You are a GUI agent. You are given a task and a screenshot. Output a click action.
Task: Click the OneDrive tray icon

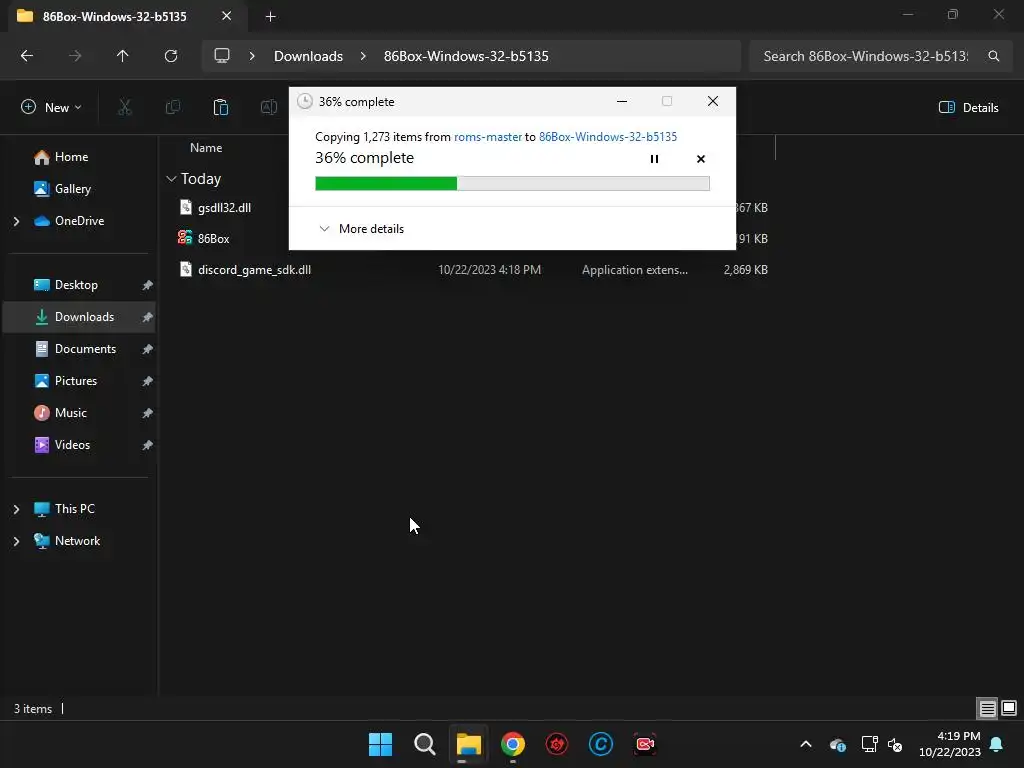(x=837, y=744)
